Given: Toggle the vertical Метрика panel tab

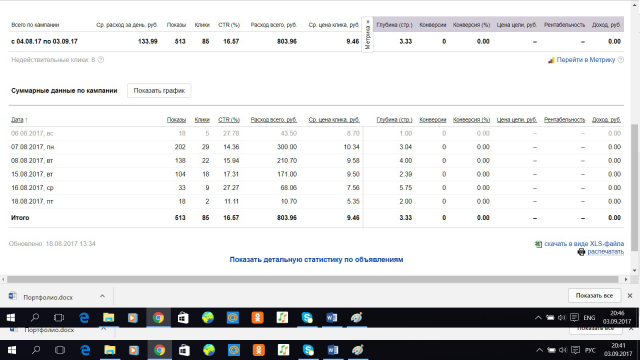Looking at the screenshot, I should pos(367,35).
